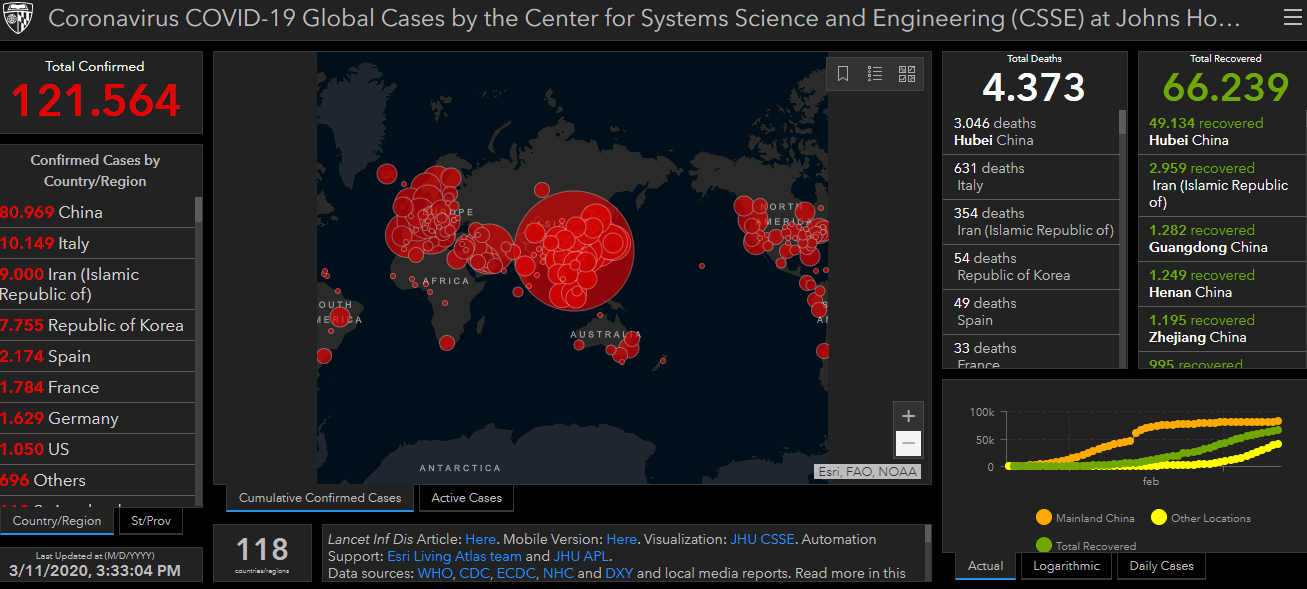Show the map legend list icon
1307x589 pixels.
tap(875, 73)
